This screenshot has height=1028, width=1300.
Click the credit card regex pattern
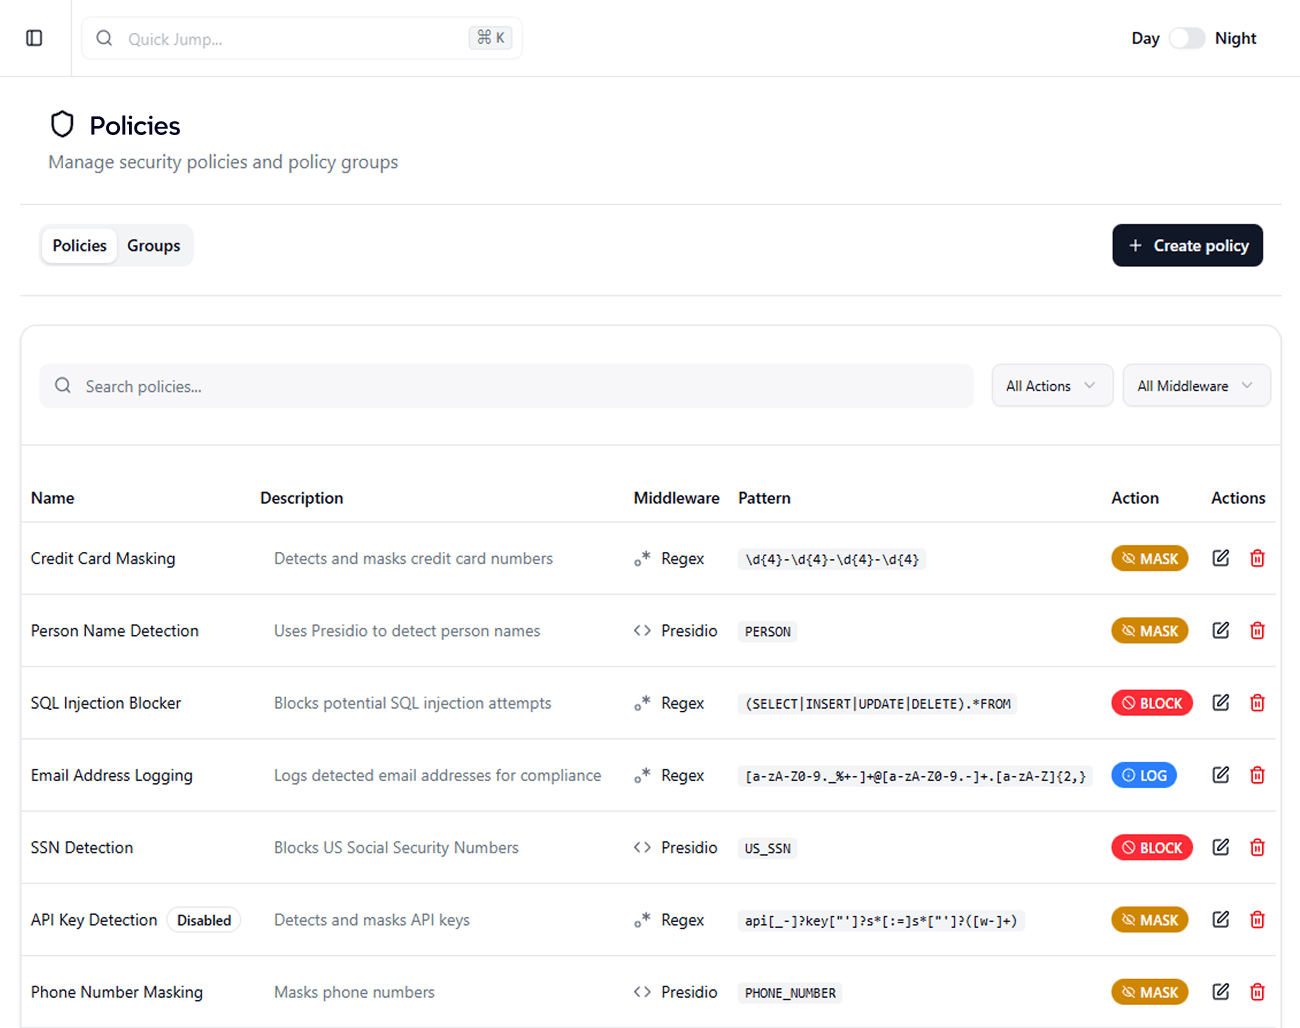pyautogui.click(x=832, y=559)
